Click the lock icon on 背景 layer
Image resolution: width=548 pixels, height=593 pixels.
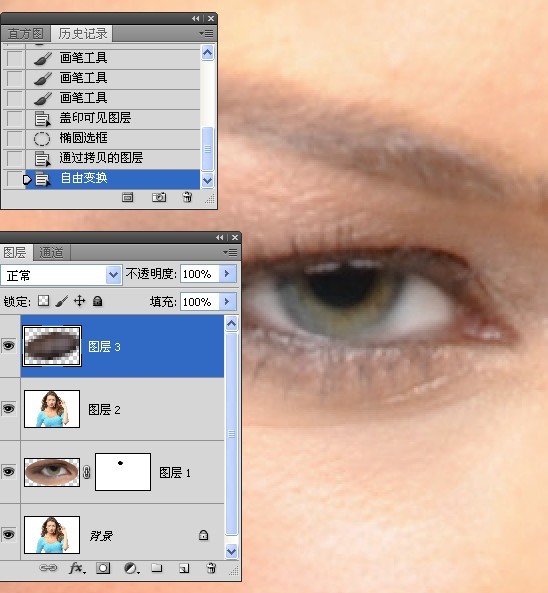point(203,535)
